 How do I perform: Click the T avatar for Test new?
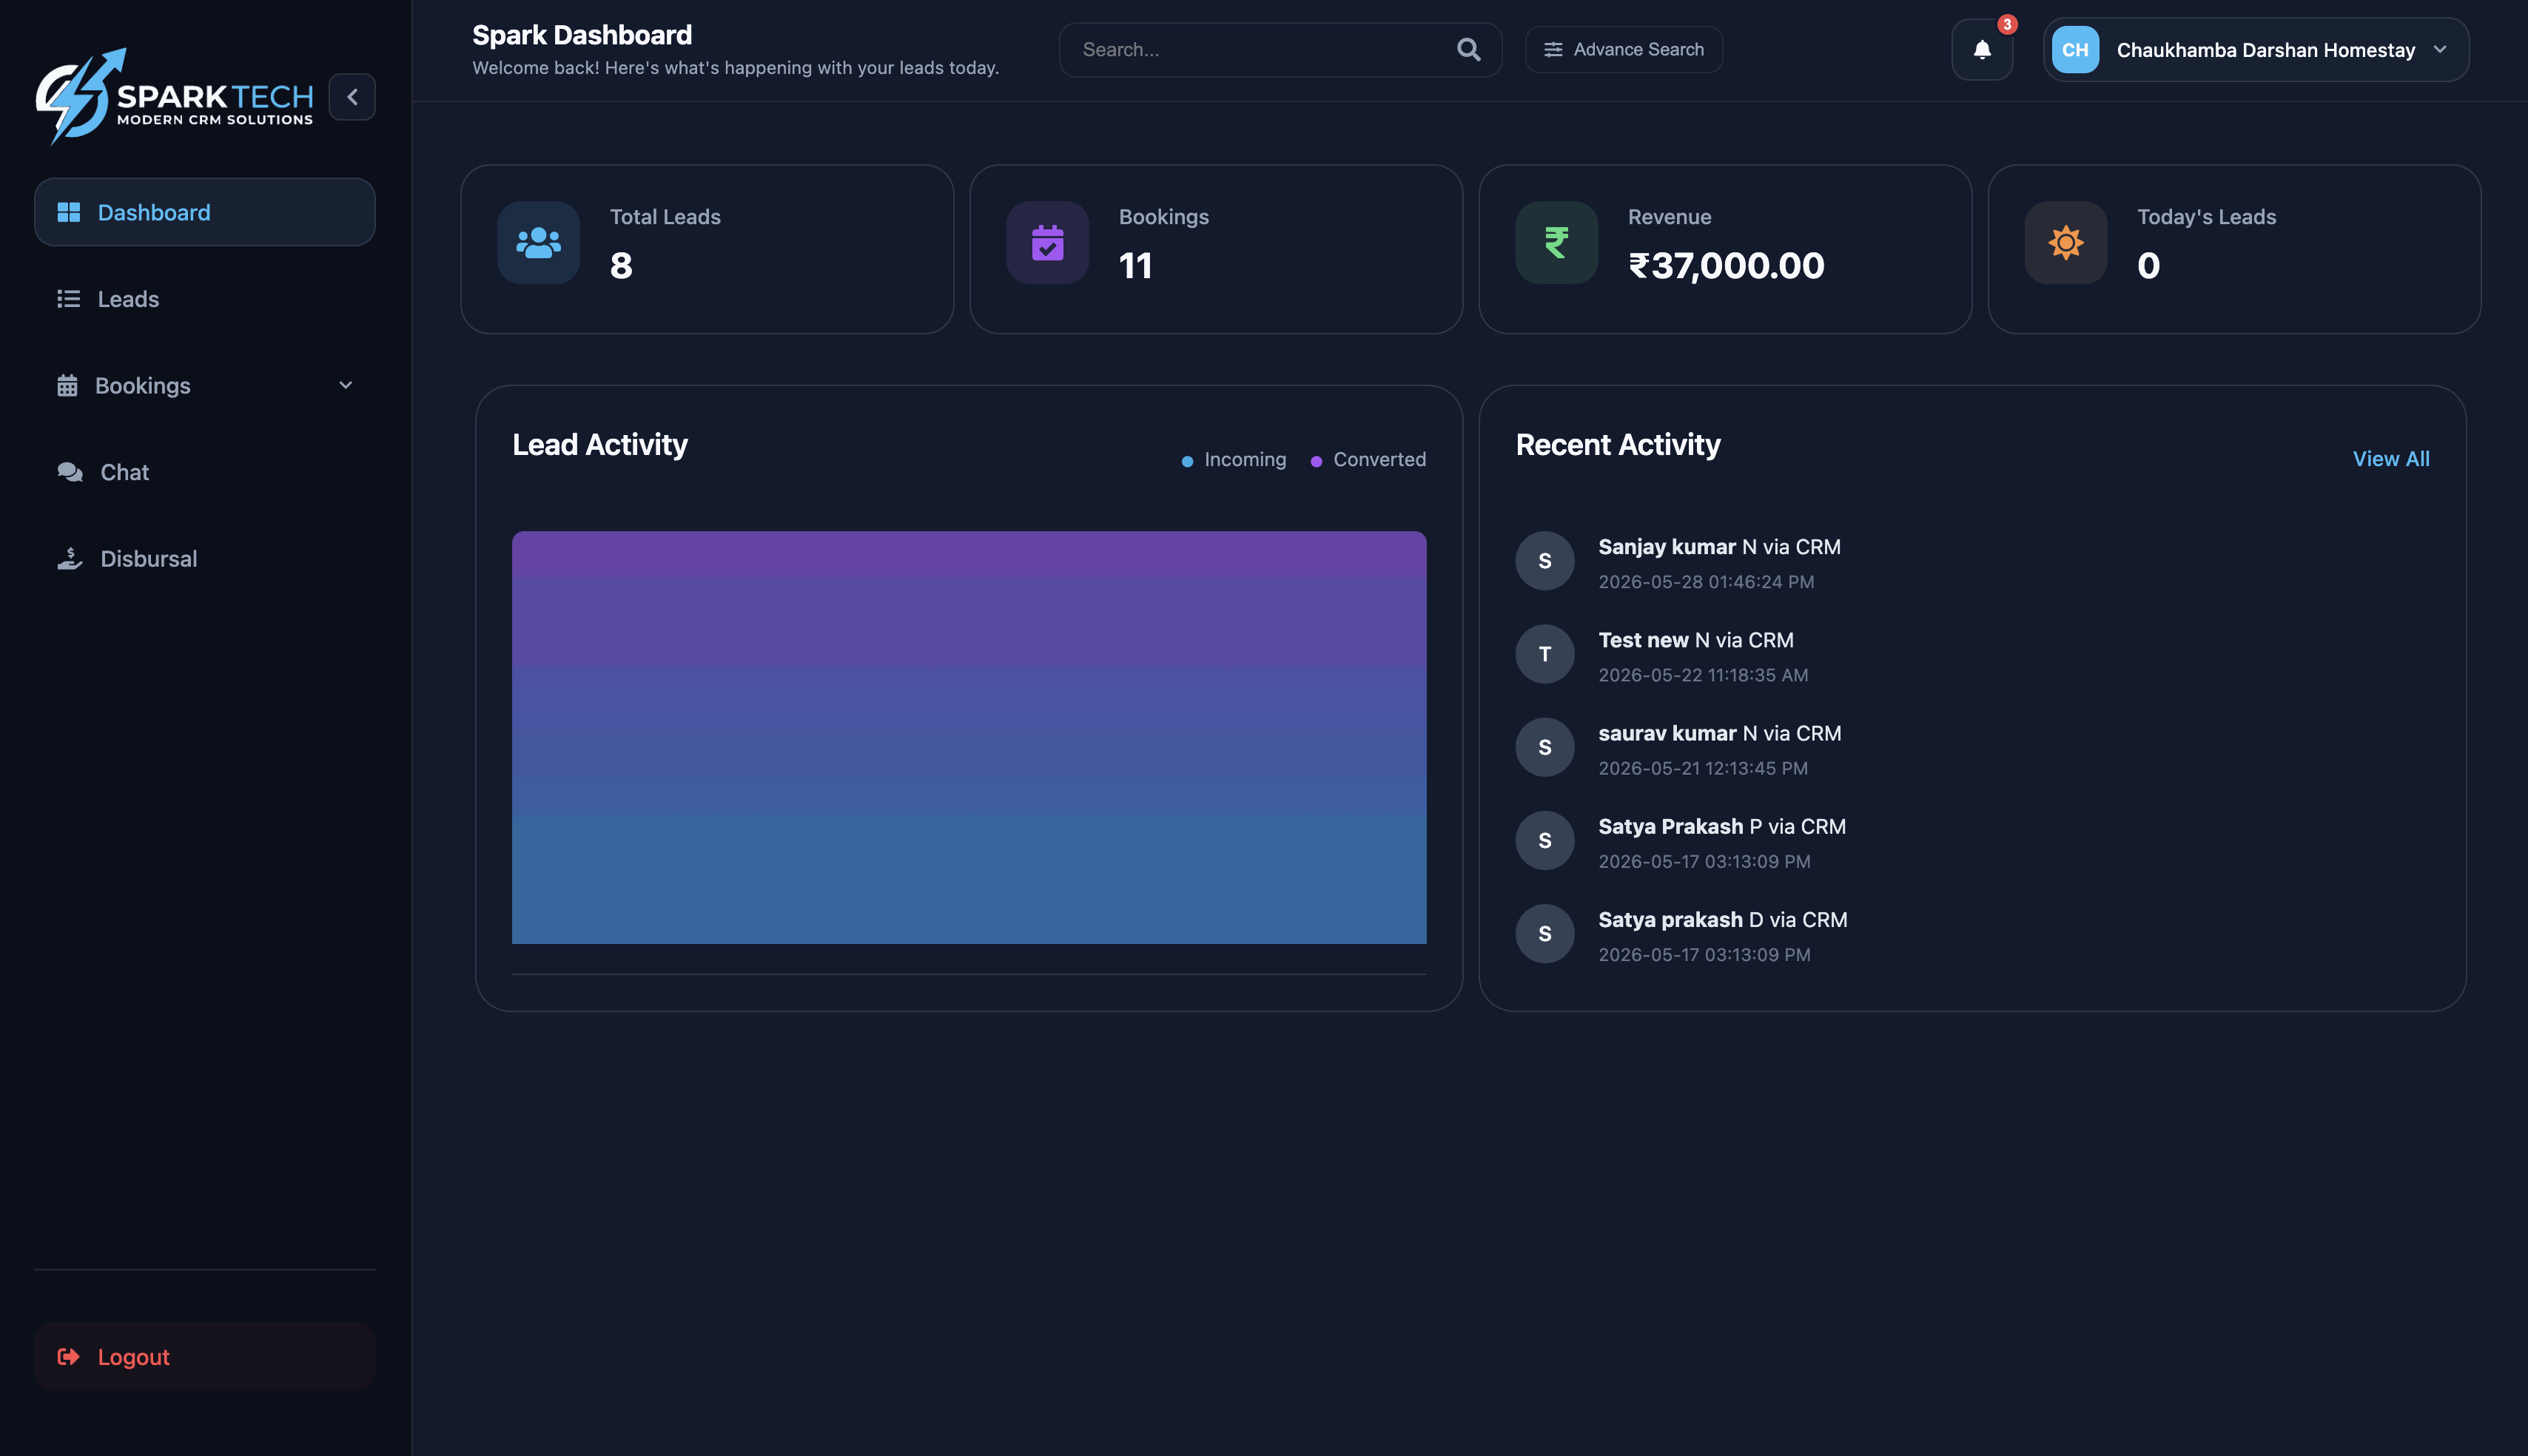[x=1545, y=654]
